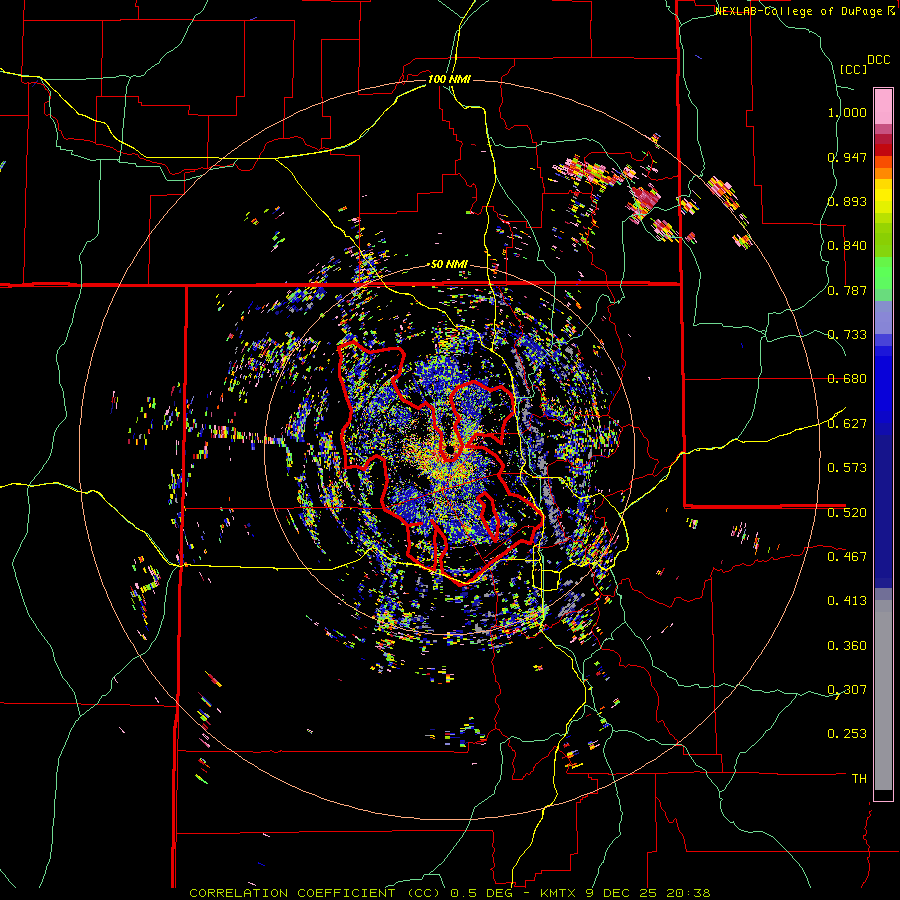Select the 0.893 legend value

tap(847, 201)
